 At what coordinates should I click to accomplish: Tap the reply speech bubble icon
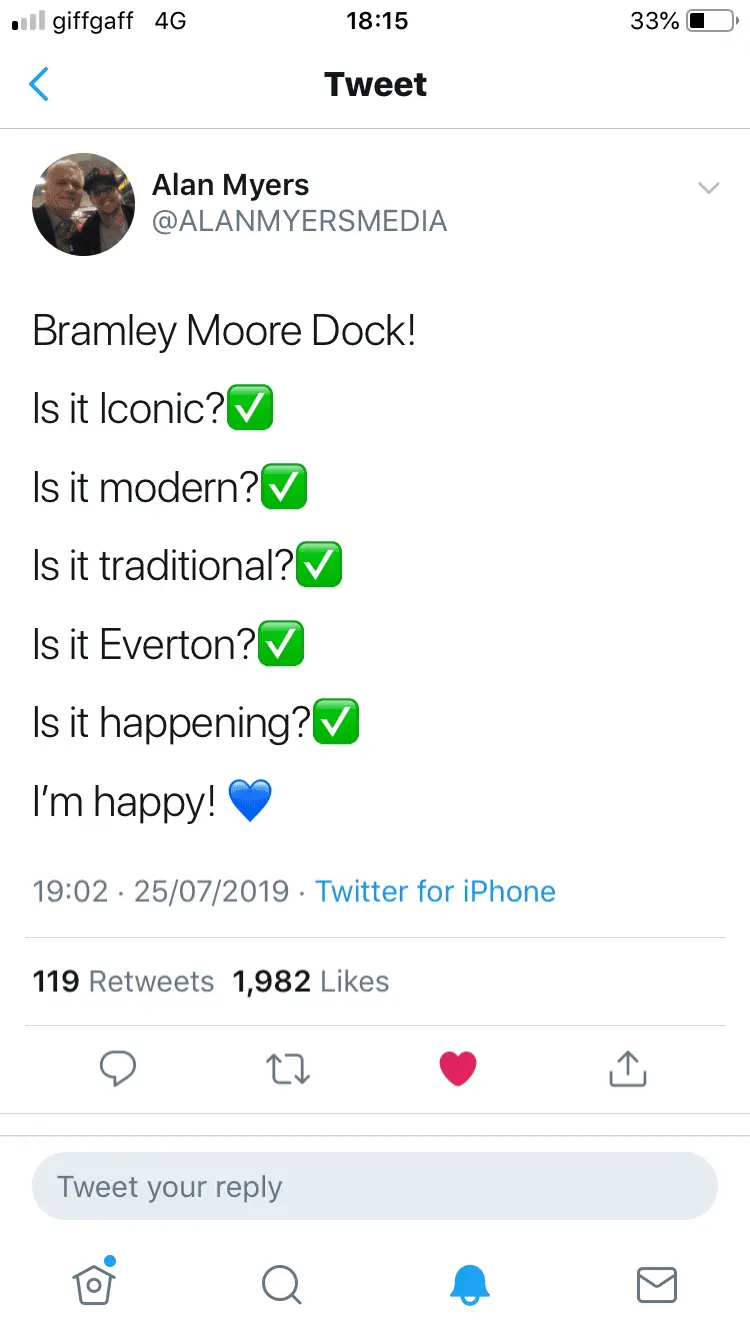(x=118, y=1069)
